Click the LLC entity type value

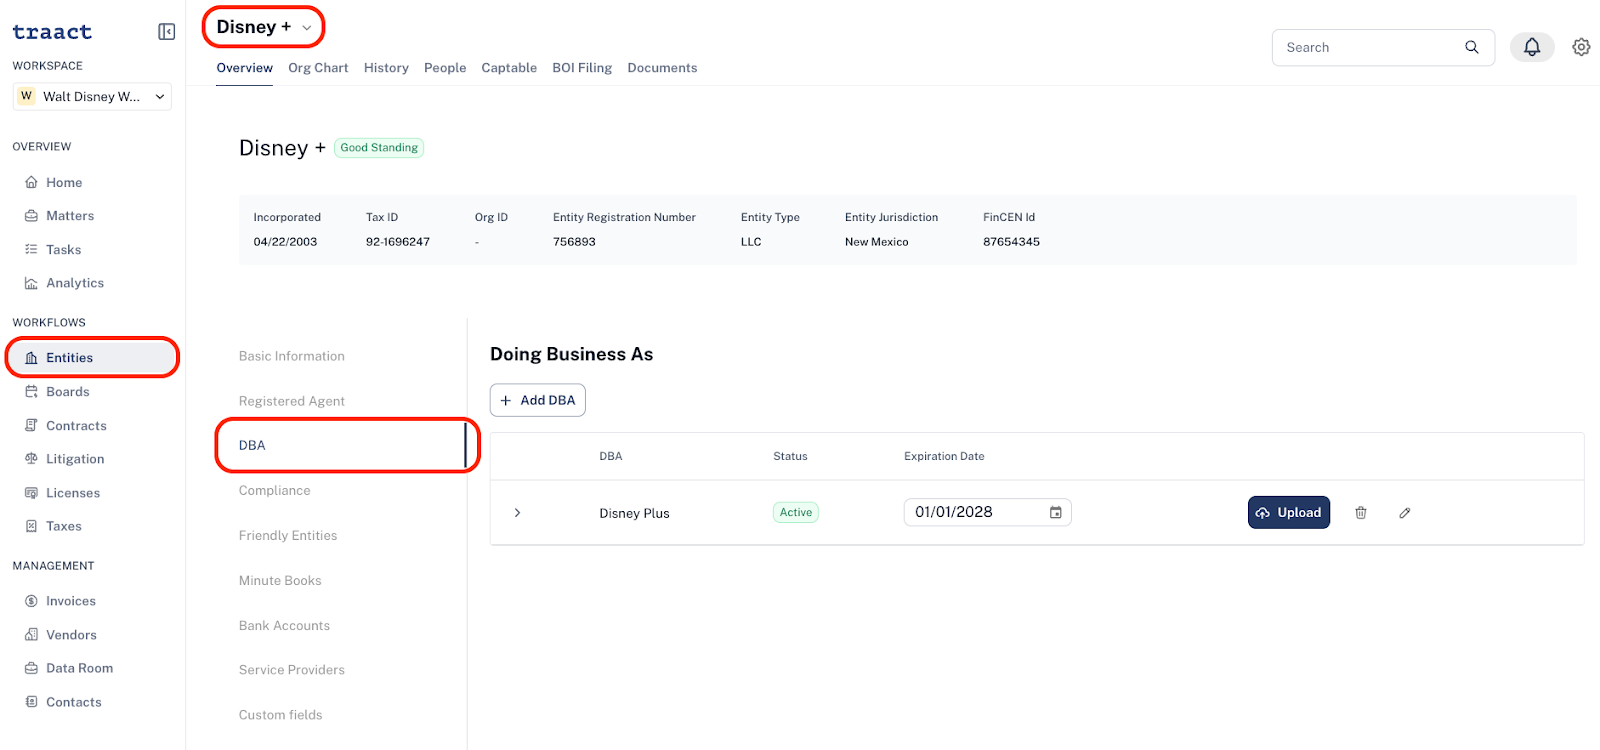coord(751,242)
